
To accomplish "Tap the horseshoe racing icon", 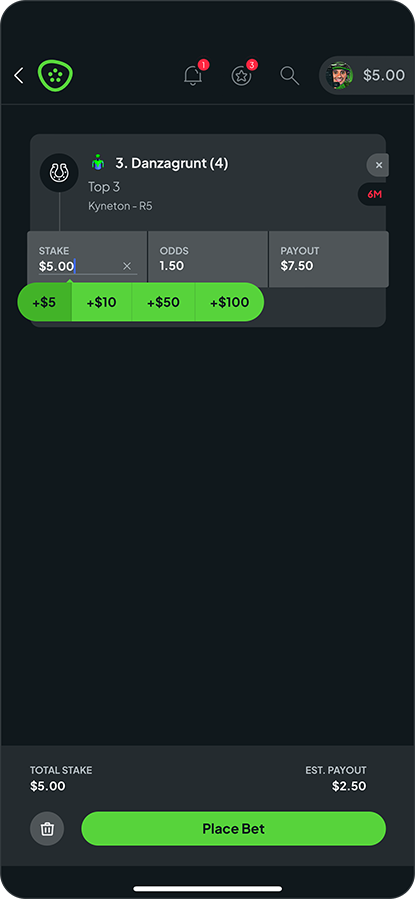I will (59, 173).
